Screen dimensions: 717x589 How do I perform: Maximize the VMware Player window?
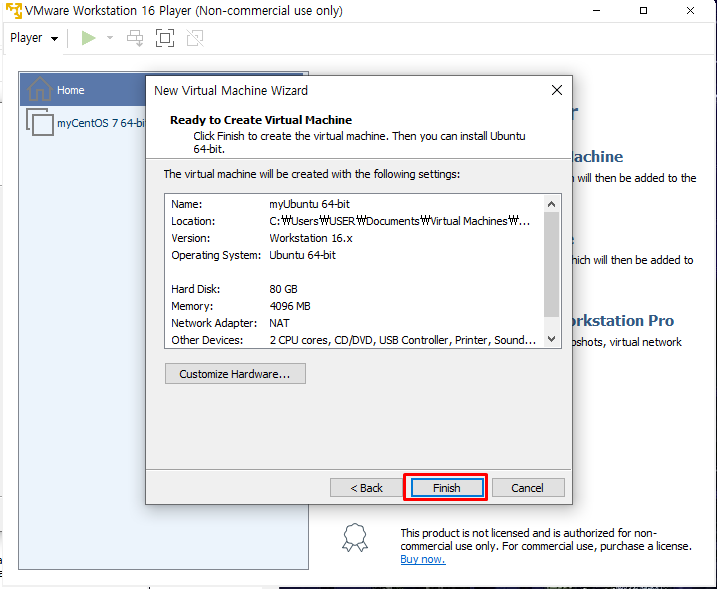(643, 11)
